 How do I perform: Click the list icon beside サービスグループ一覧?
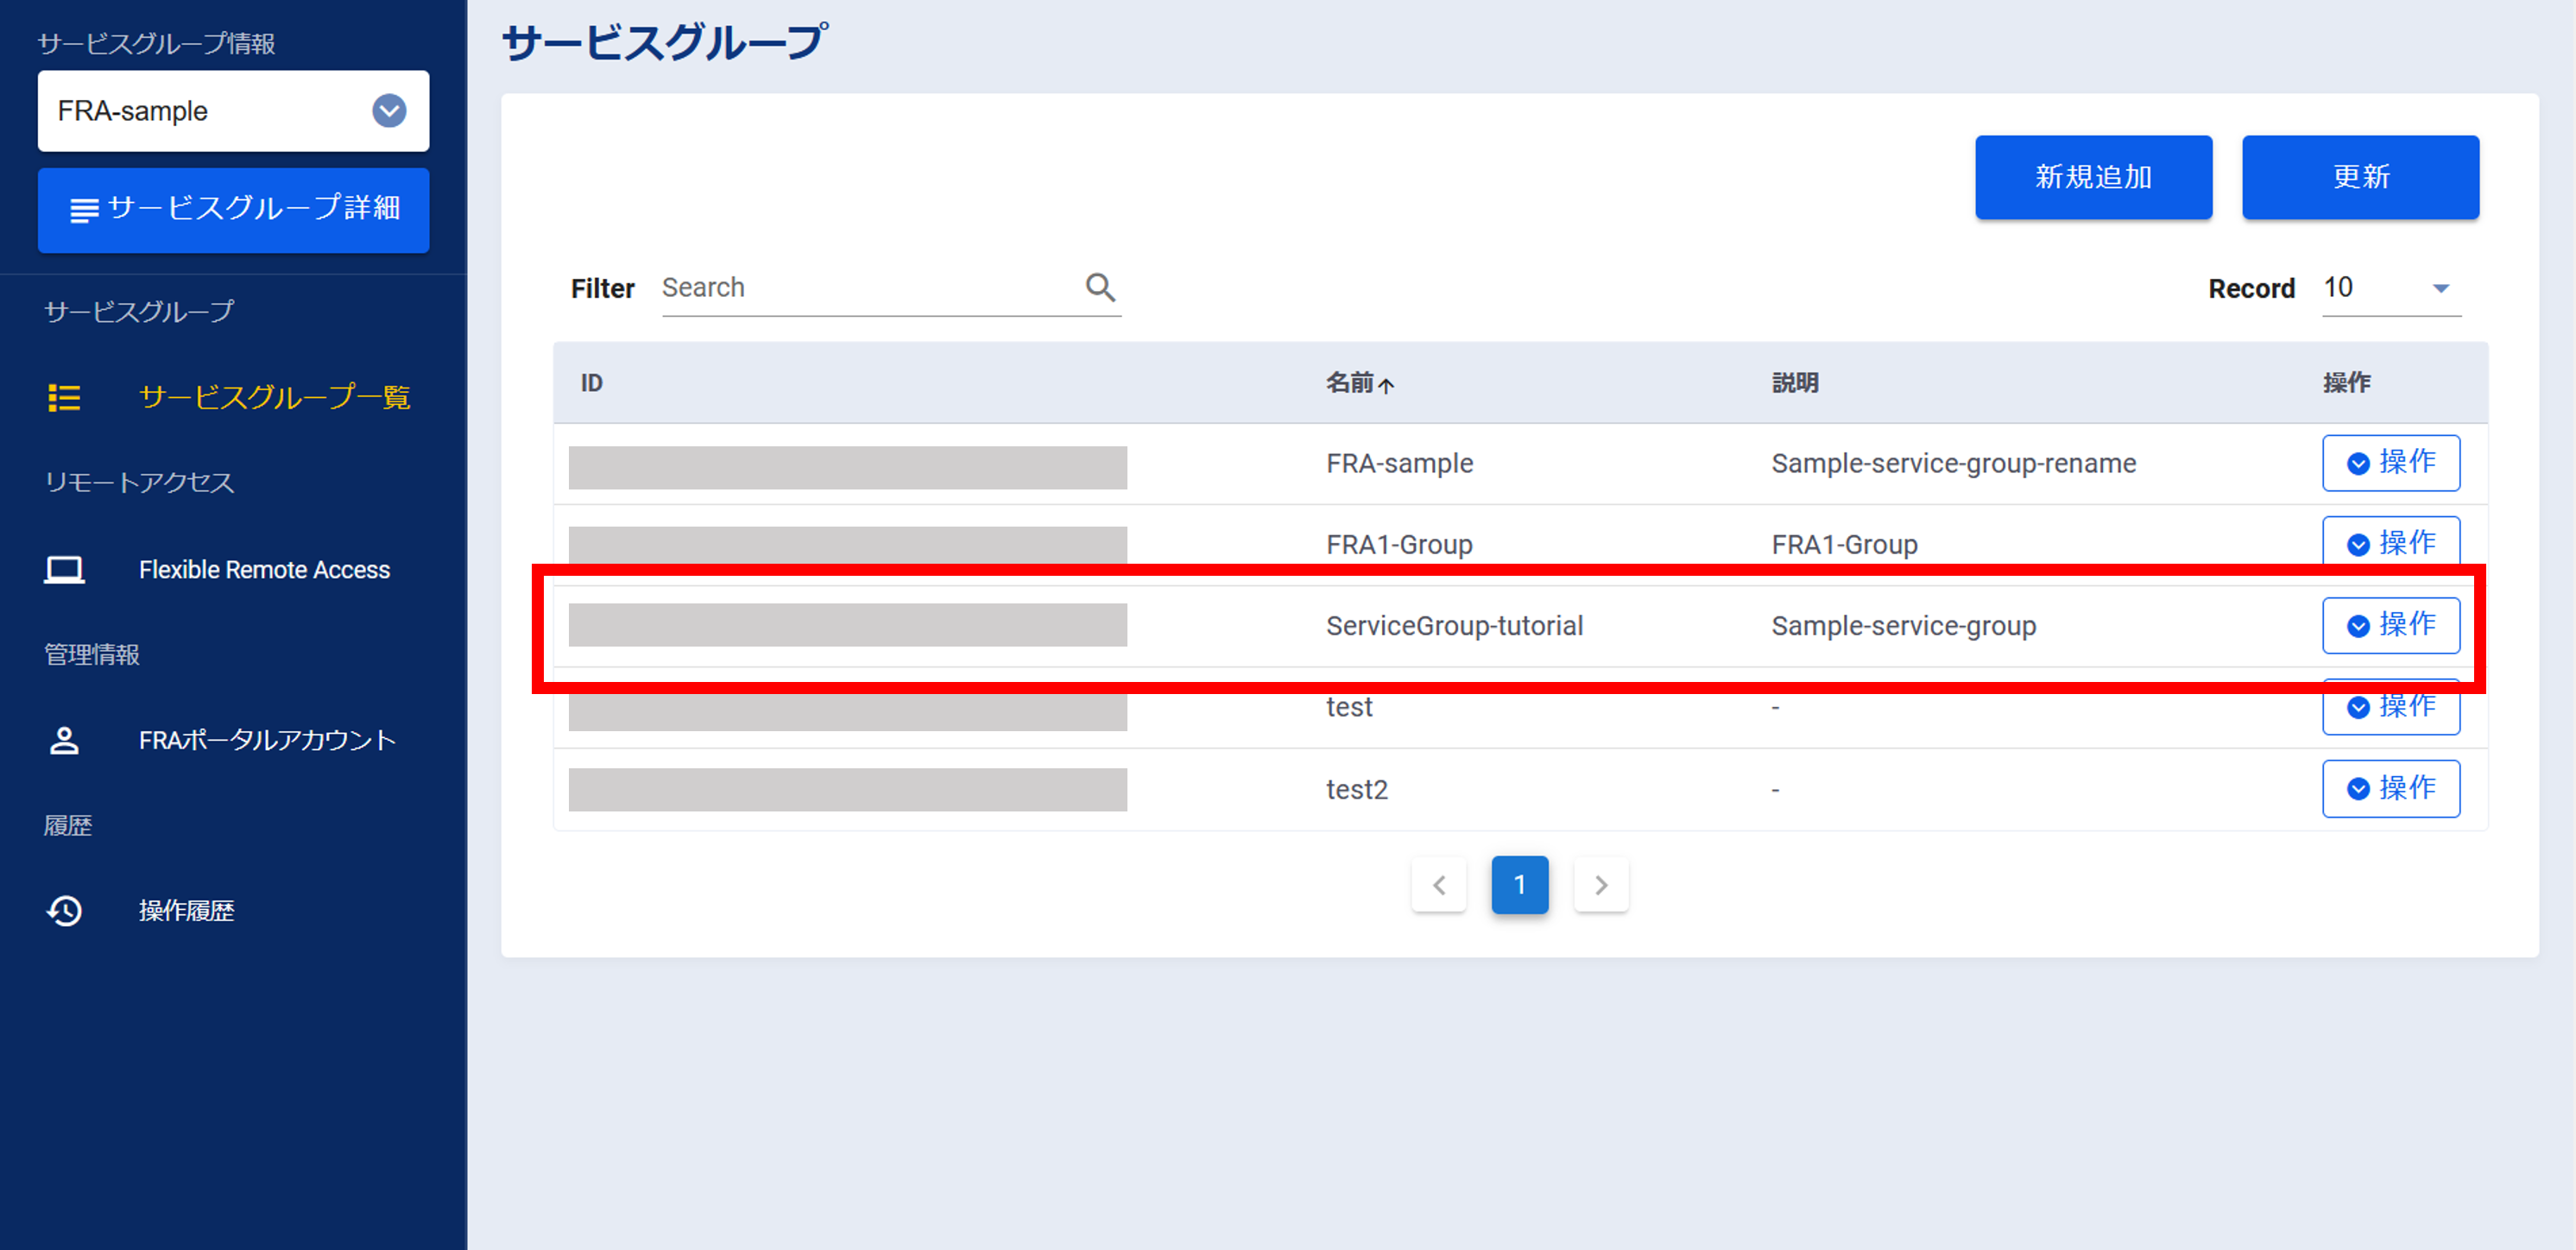click(64, 397)
